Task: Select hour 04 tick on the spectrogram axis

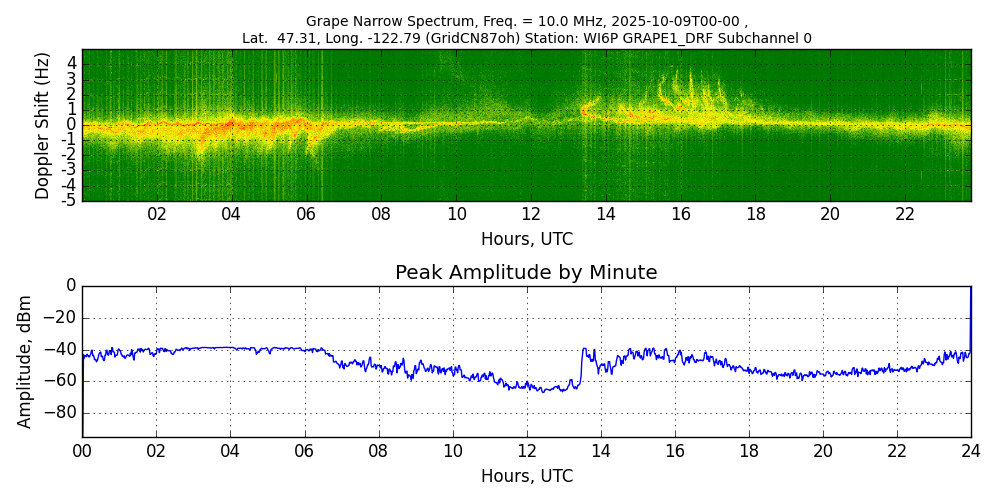Action: 231,214
